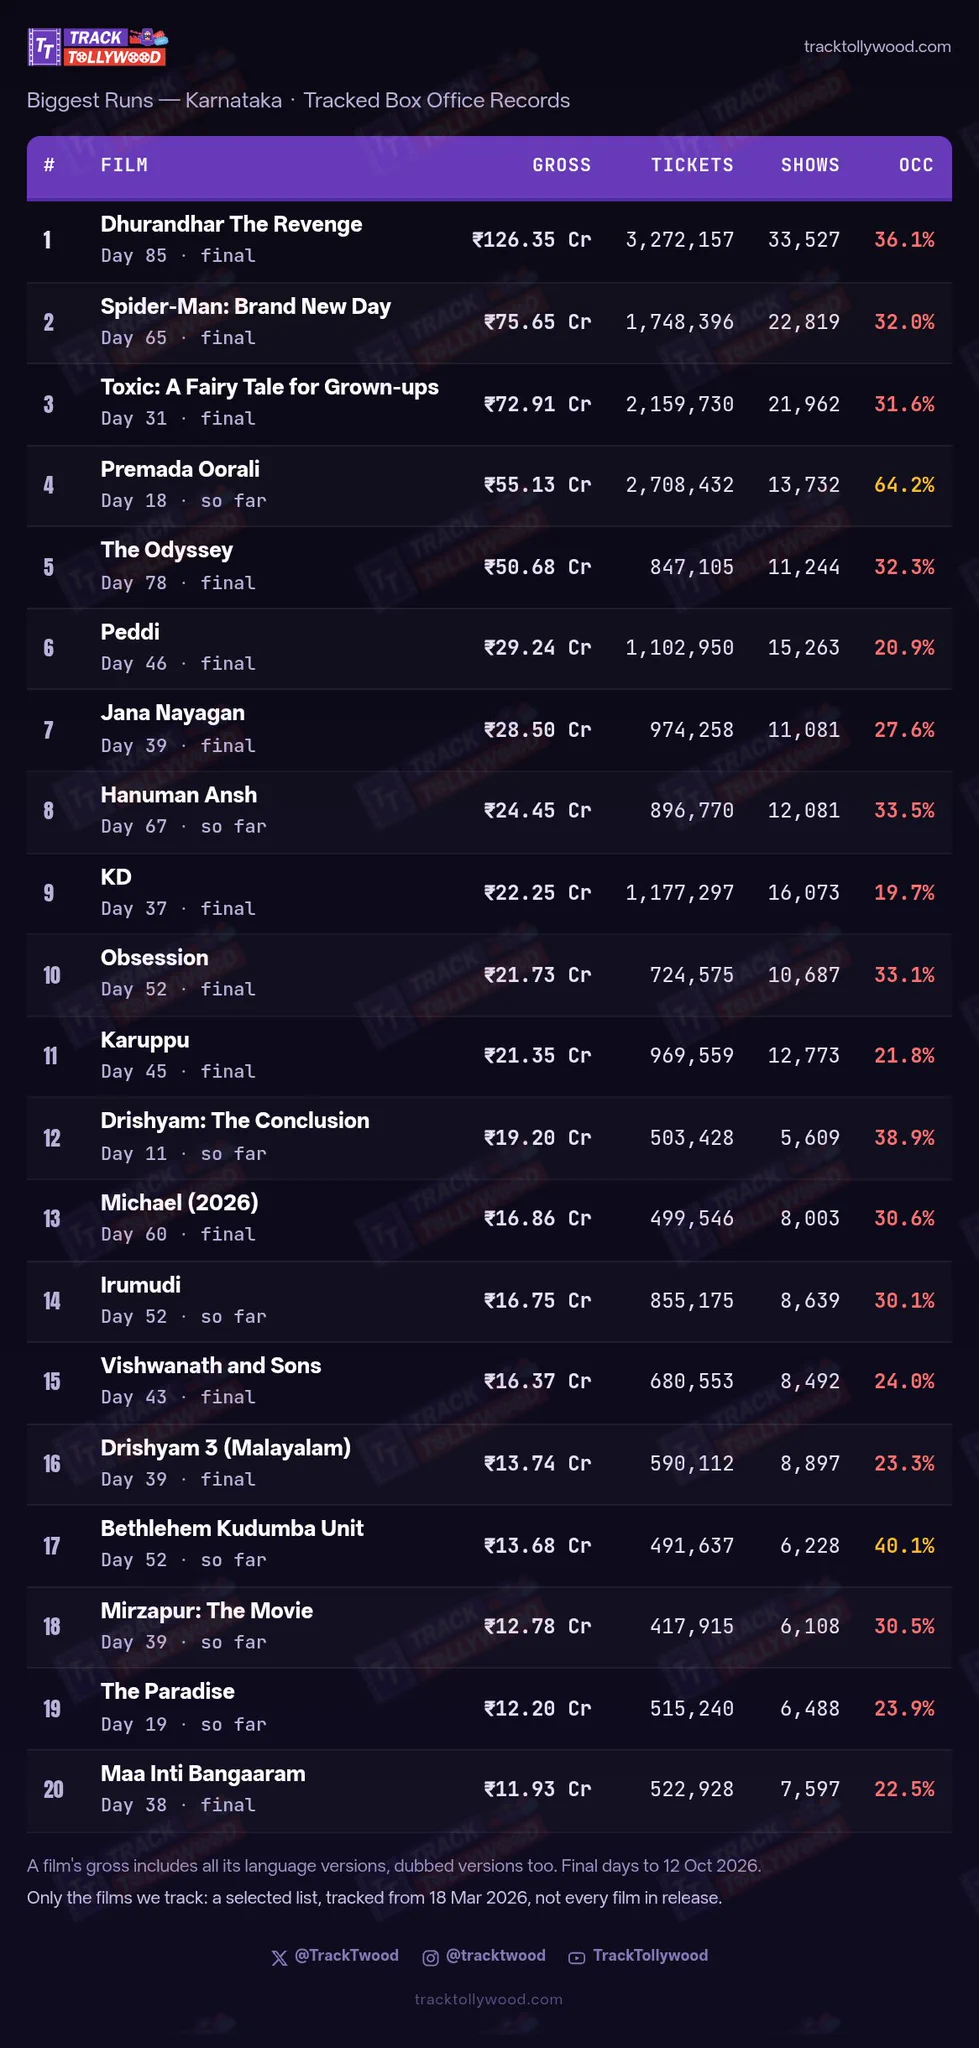979x2048 pixels.
Task: Click the YouTube icon in footer
Action: [577, 1957]
